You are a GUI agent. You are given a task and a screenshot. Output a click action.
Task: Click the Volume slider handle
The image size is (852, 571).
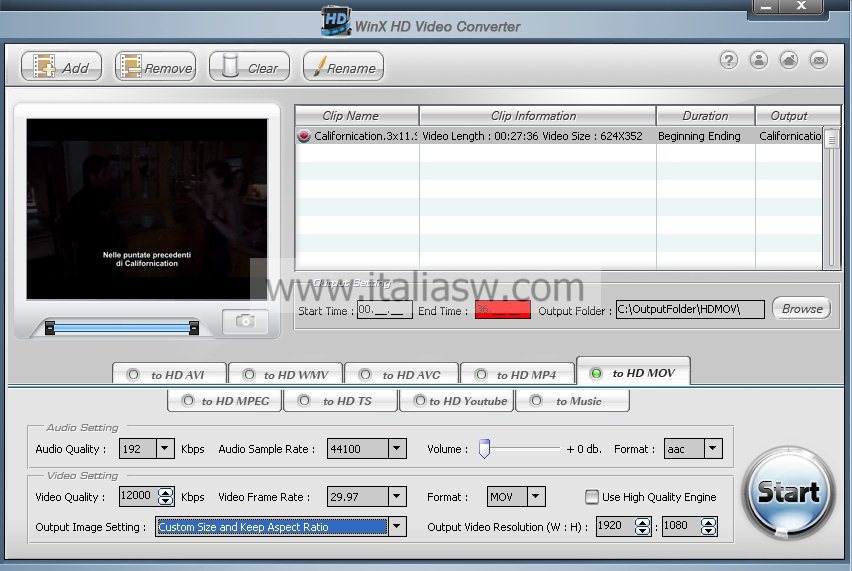(484, 449)
